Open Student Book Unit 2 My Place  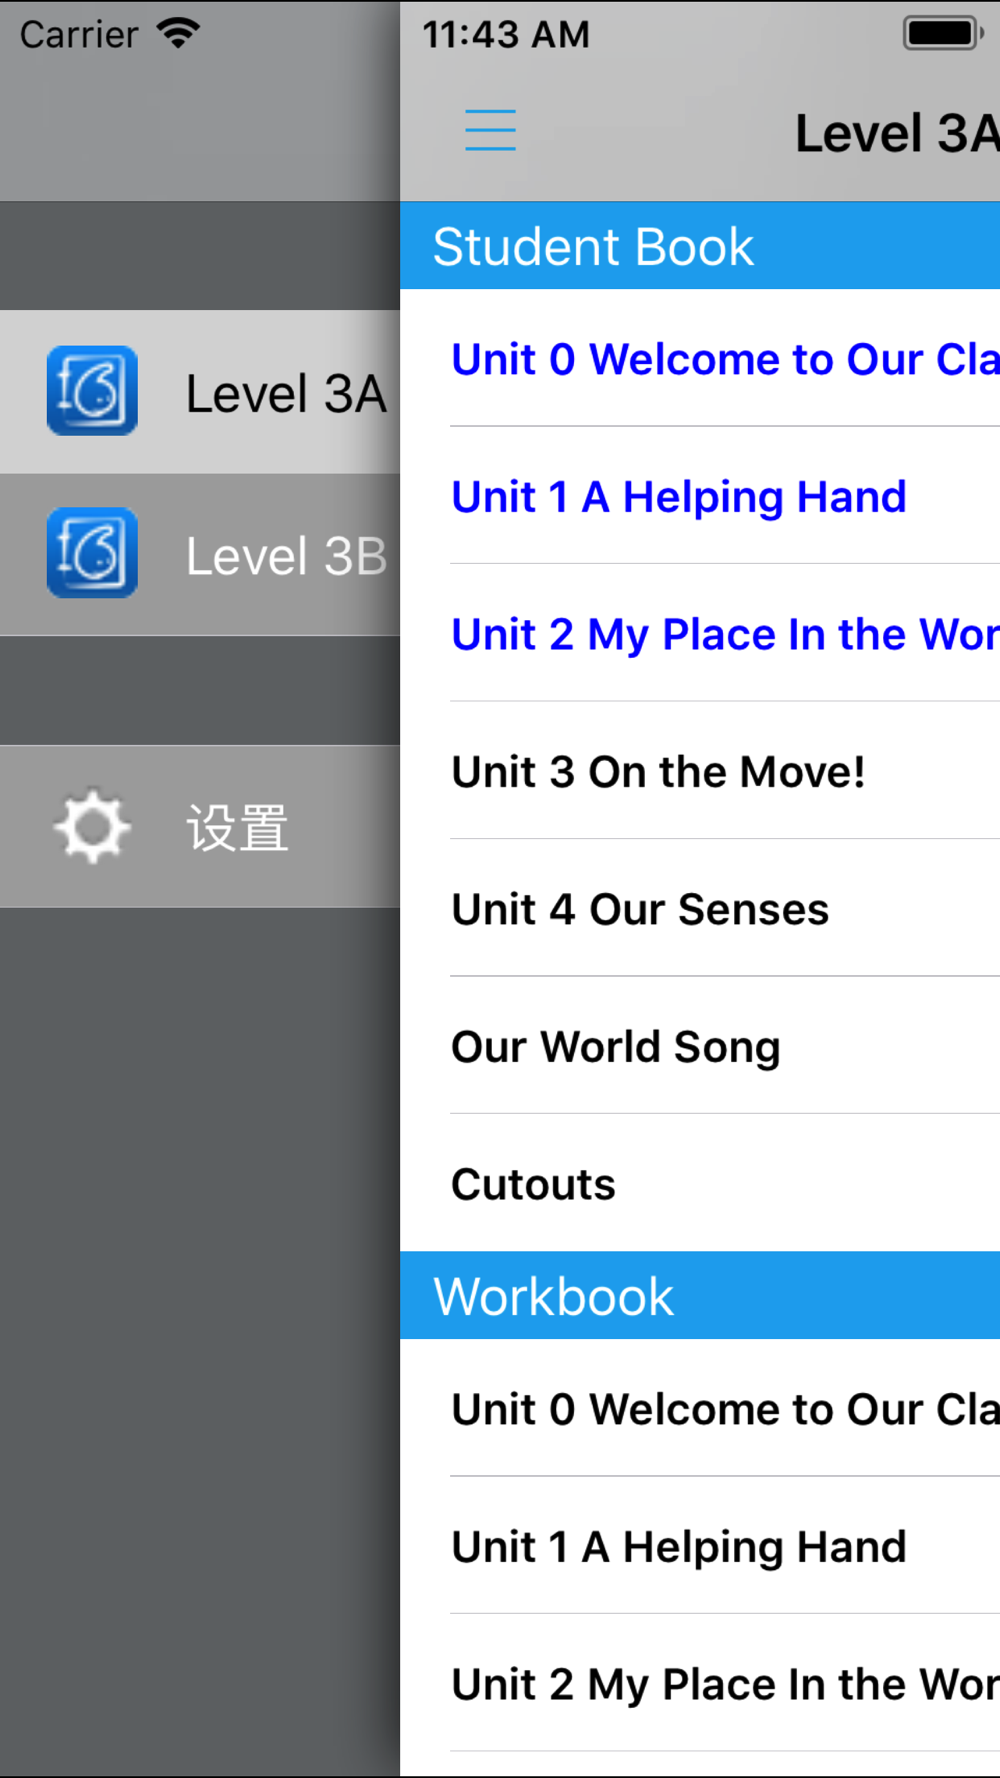coord(724,635)
